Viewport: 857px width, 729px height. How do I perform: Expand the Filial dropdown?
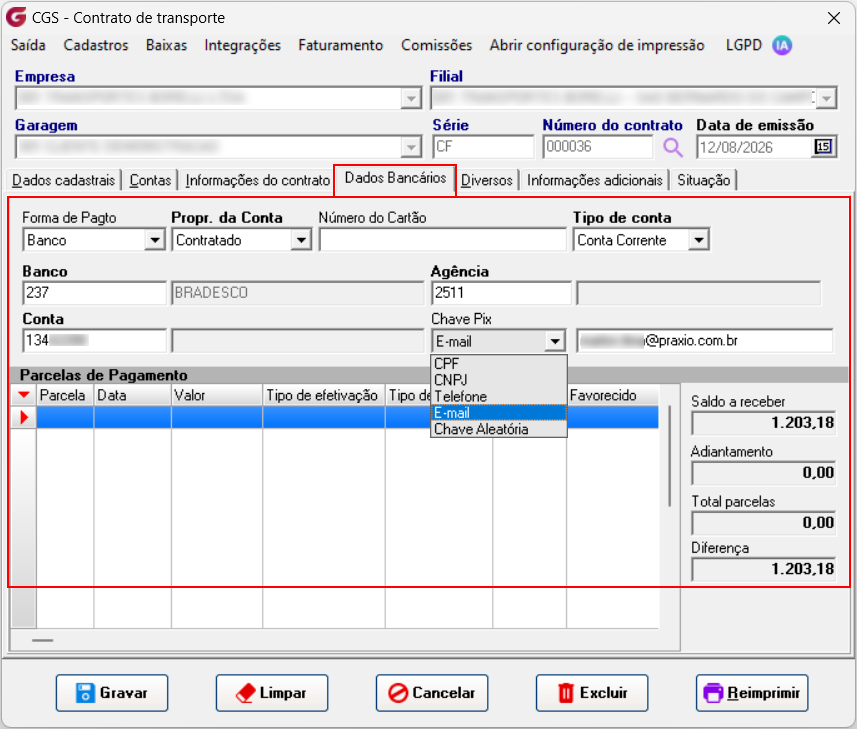(826, 98)
